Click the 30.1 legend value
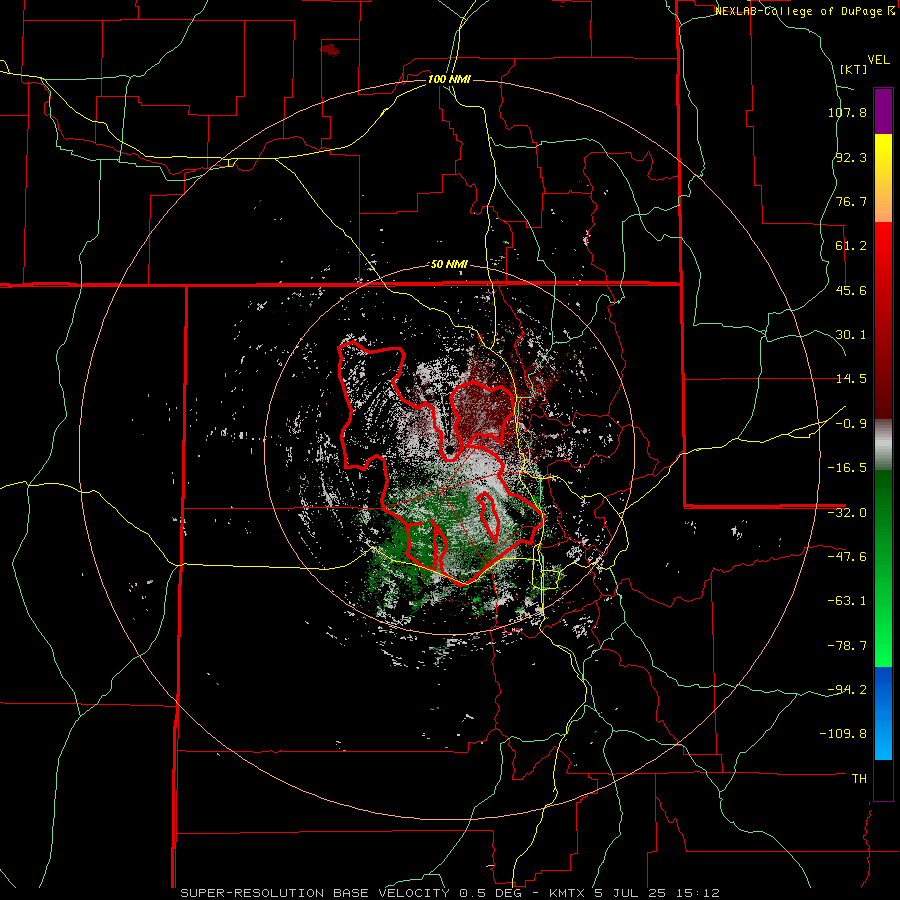 851,335
